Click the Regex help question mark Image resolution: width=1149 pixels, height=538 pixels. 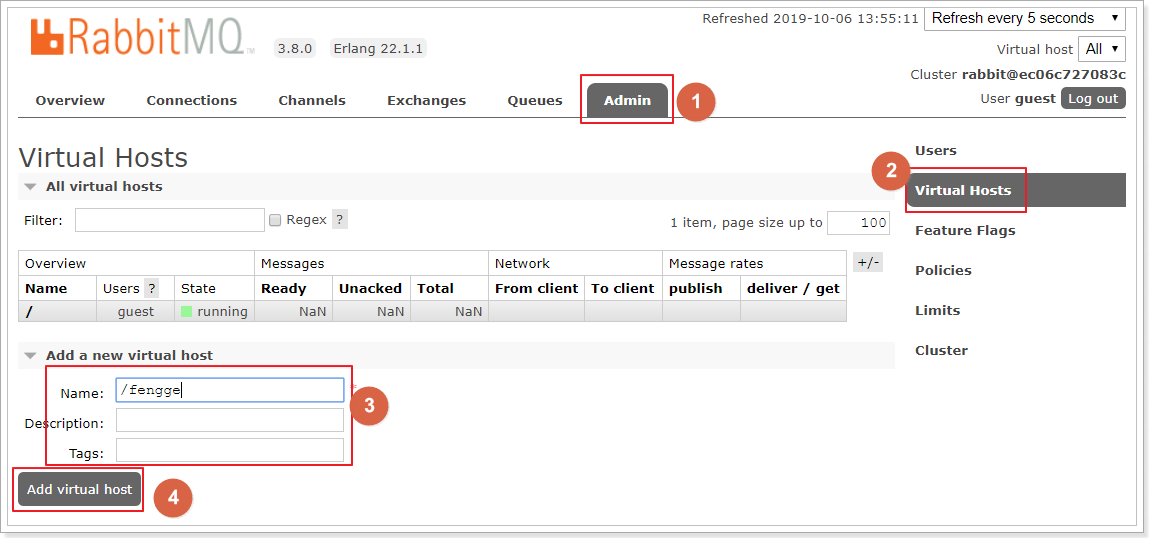(340, 219)
